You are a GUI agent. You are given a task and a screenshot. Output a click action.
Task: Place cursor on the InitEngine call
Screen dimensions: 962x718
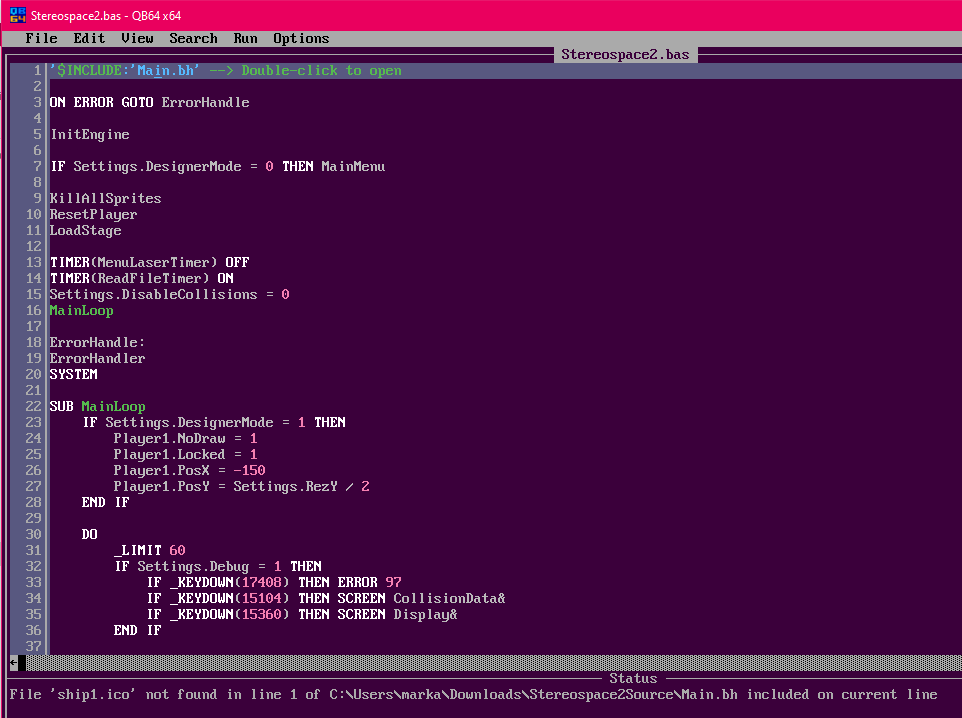click(89, 135)
